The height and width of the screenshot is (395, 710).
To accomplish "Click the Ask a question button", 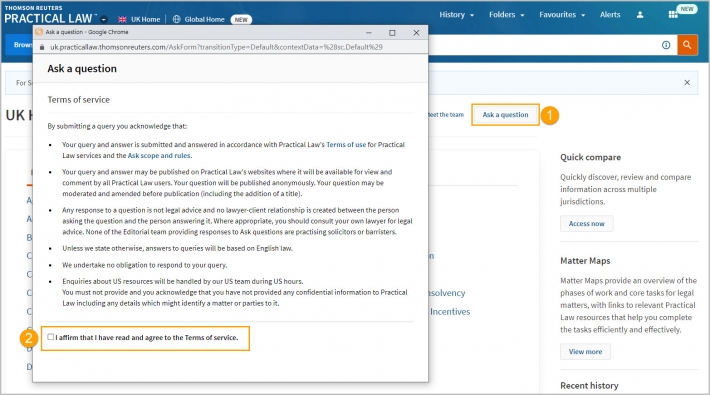I will click(x=505, y=115).
